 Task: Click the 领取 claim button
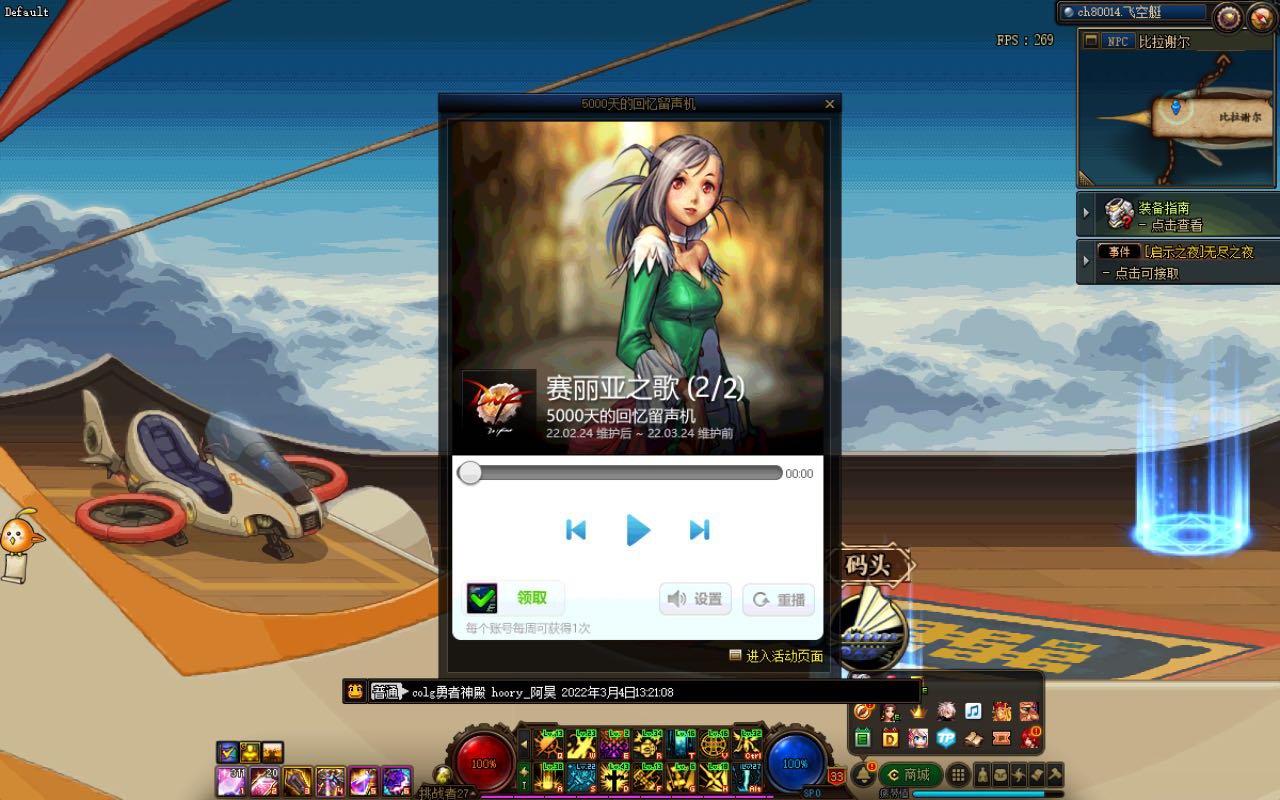point(514,598)
